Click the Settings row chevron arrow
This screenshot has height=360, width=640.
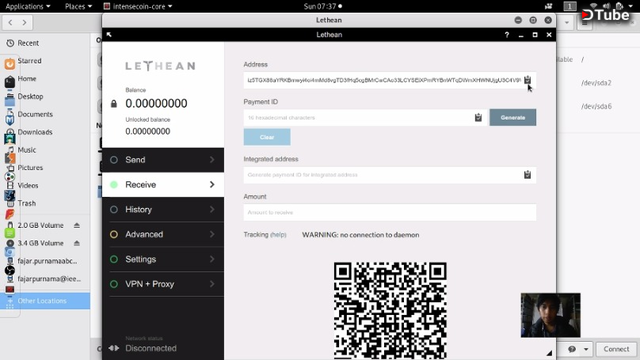click(212, 259)
